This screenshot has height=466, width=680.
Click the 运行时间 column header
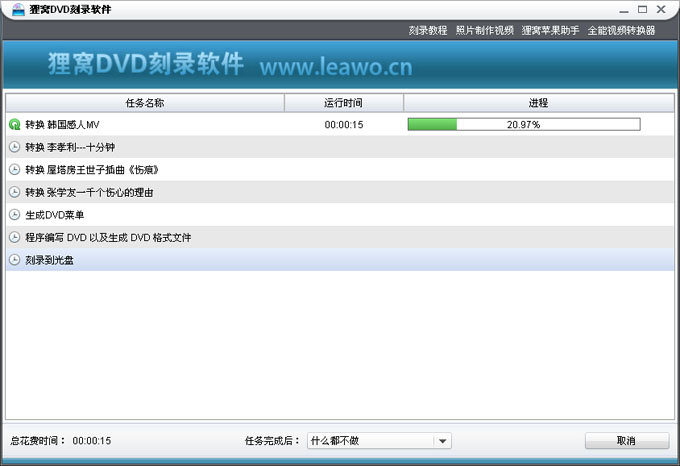[343, 103]
